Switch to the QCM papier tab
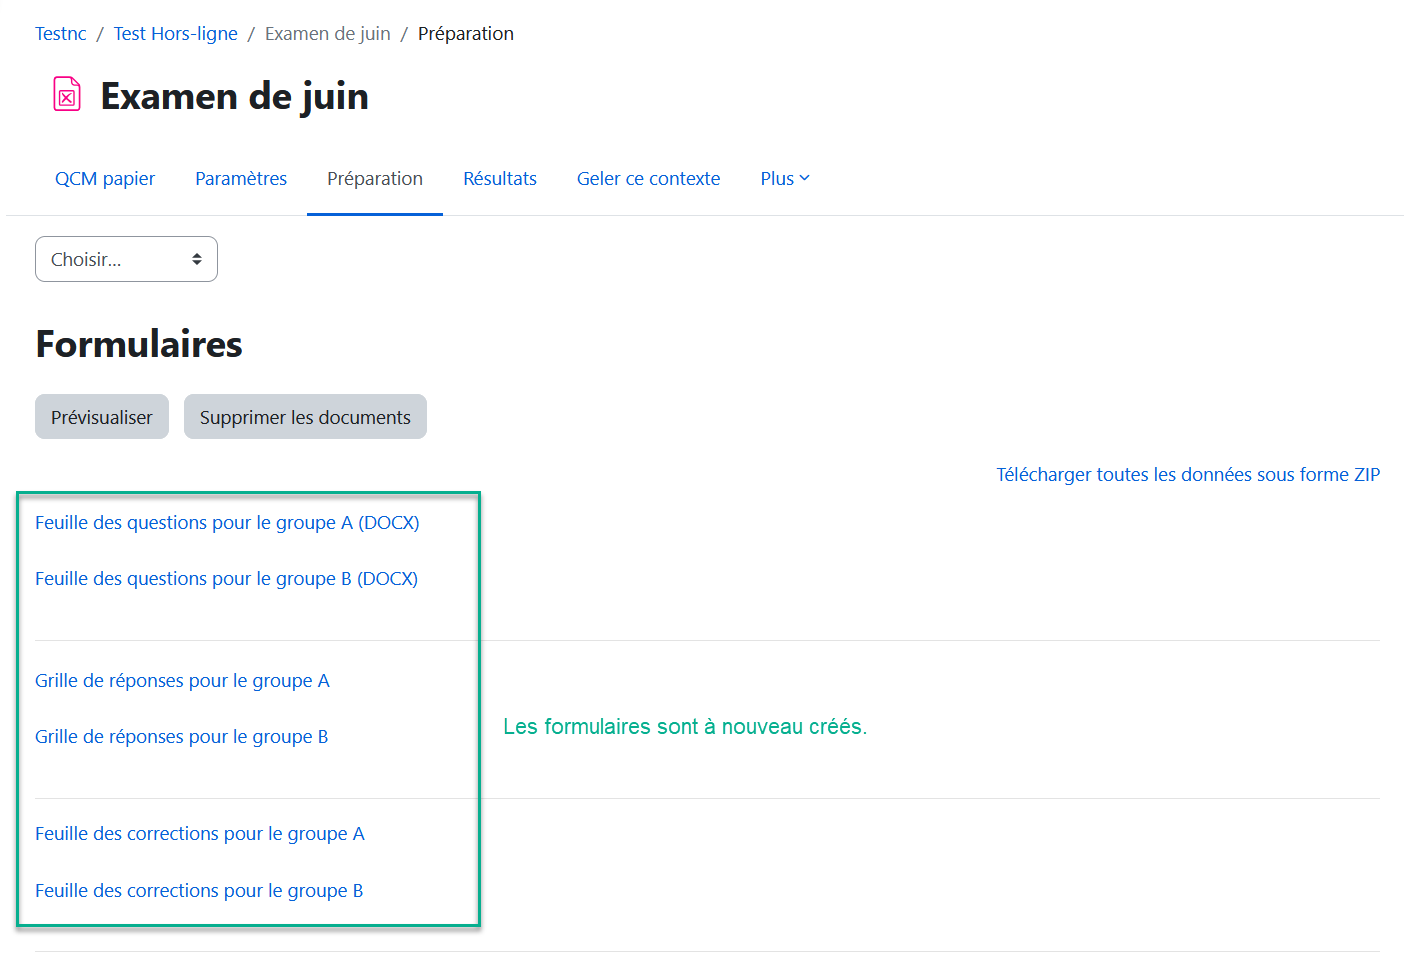This screenshot has height=956, width=1404. coord(105,179)
